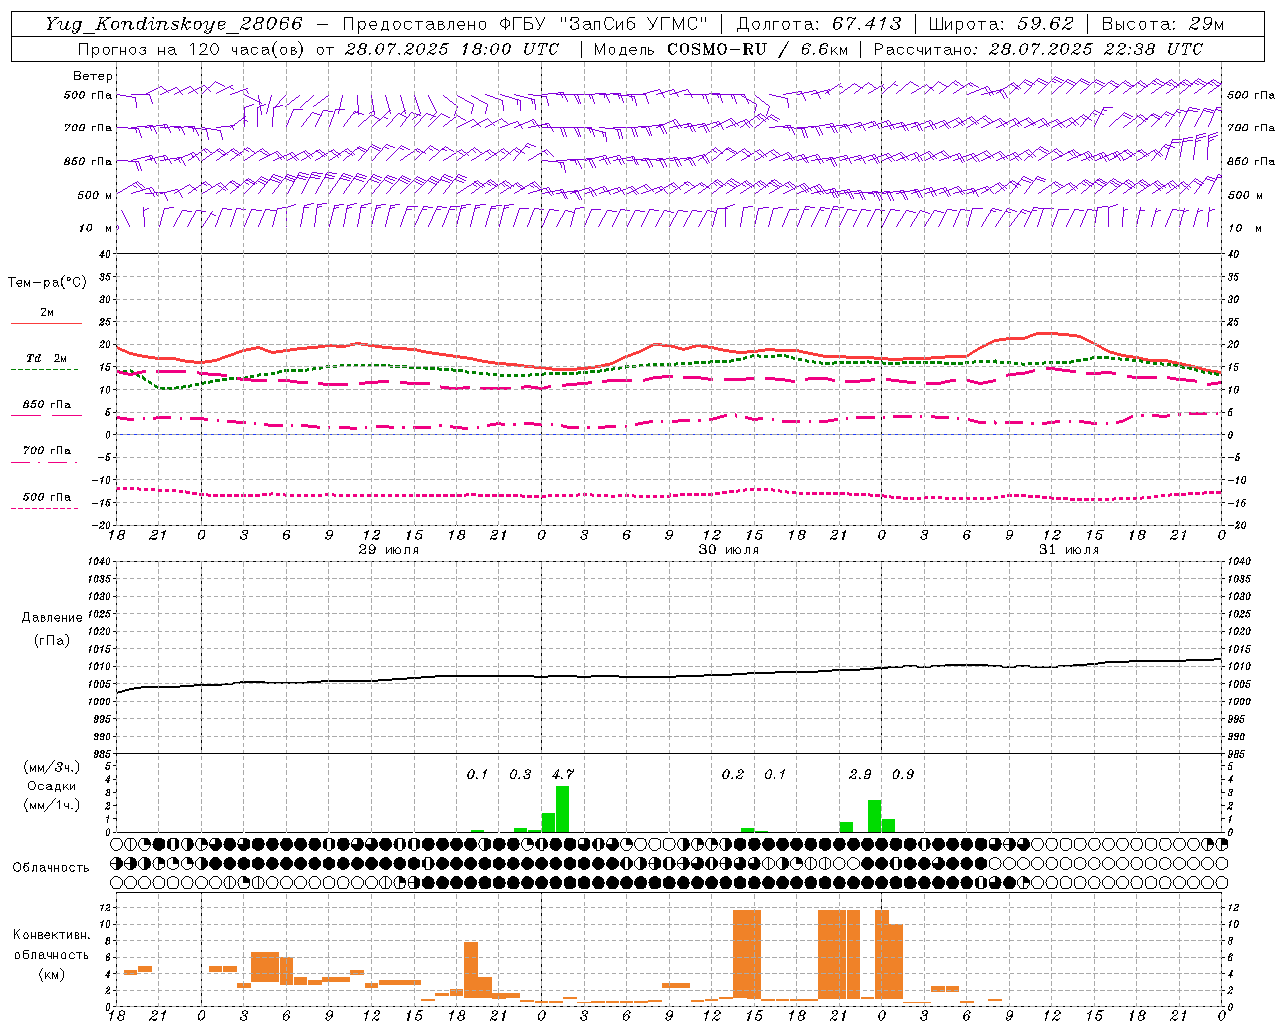
Task: Click the Высота: 29м header field
Action: pos(1162,24)
